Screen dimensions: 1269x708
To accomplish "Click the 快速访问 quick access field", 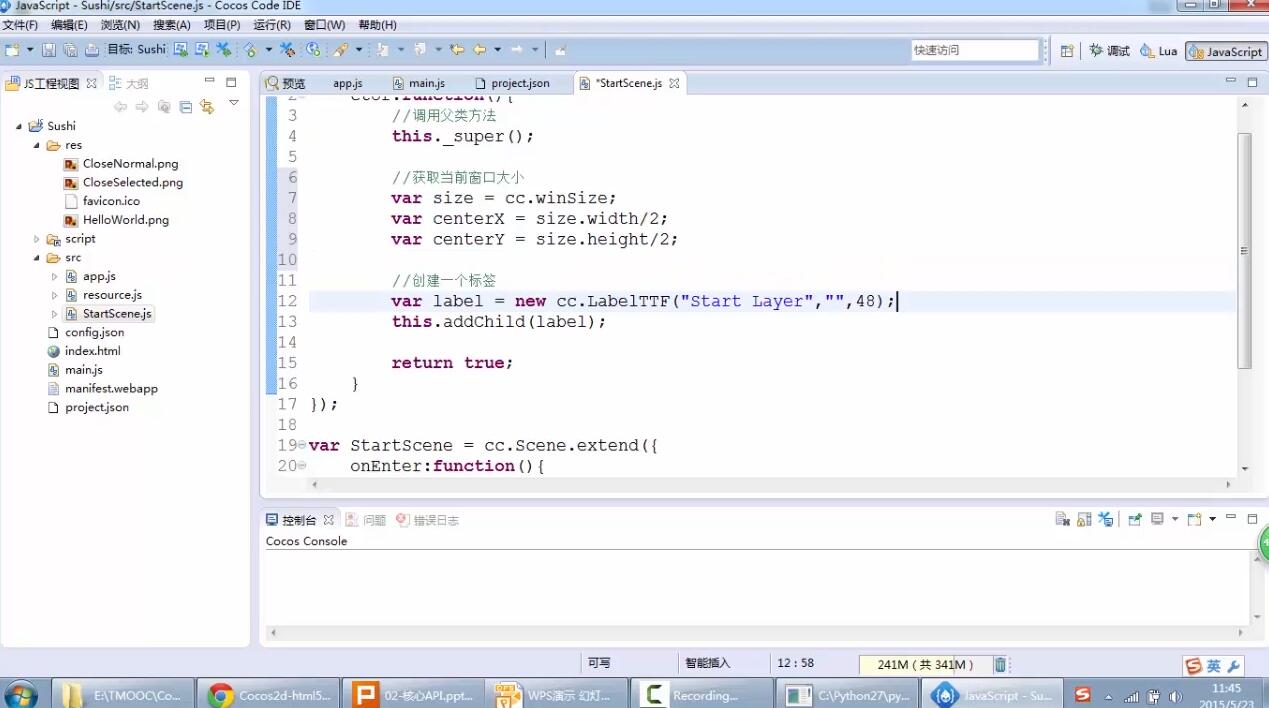I will pos(974,50).
